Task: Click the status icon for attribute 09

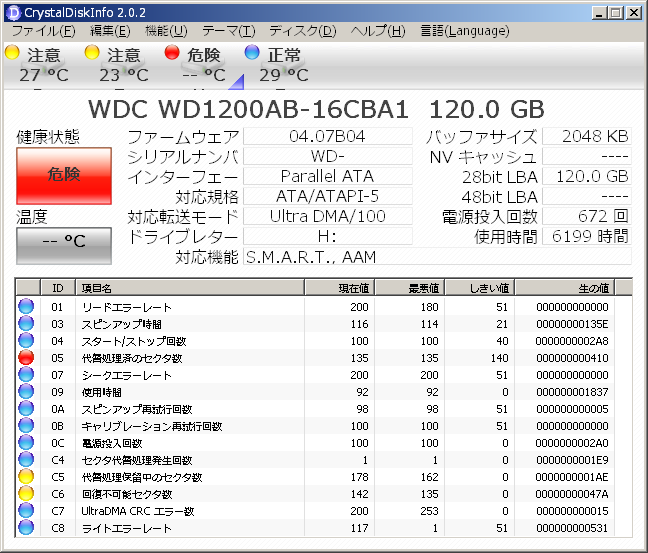Action: 26,391
